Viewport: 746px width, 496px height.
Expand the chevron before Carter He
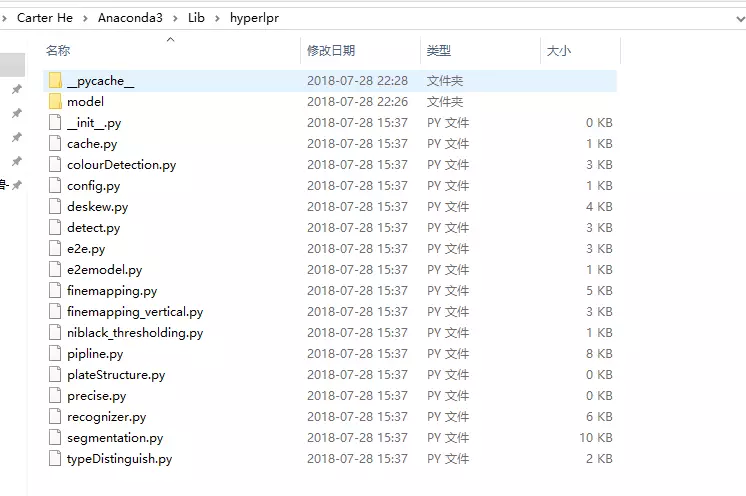[x=4, y=18]
